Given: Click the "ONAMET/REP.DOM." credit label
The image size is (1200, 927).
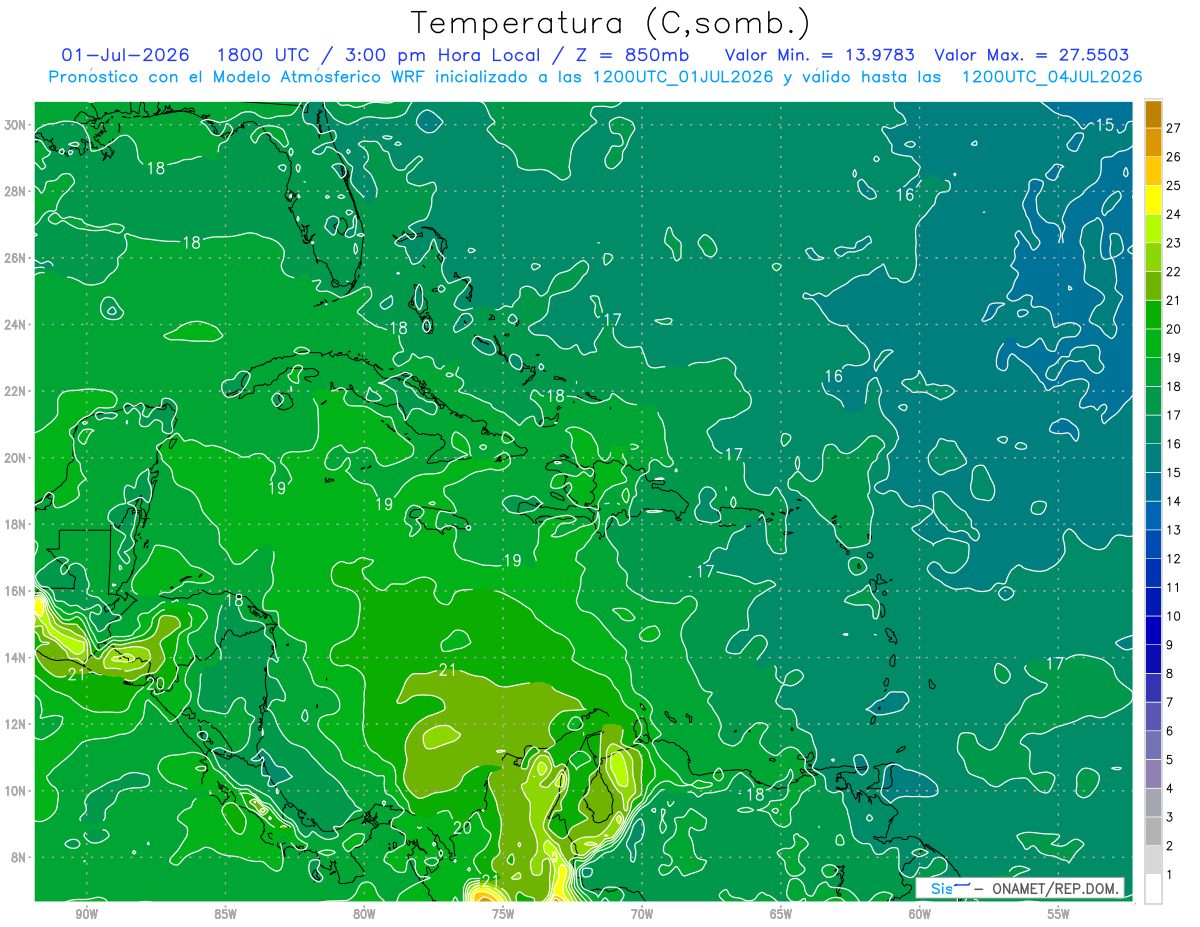Looking at the screenshot, I should 1055,889.
